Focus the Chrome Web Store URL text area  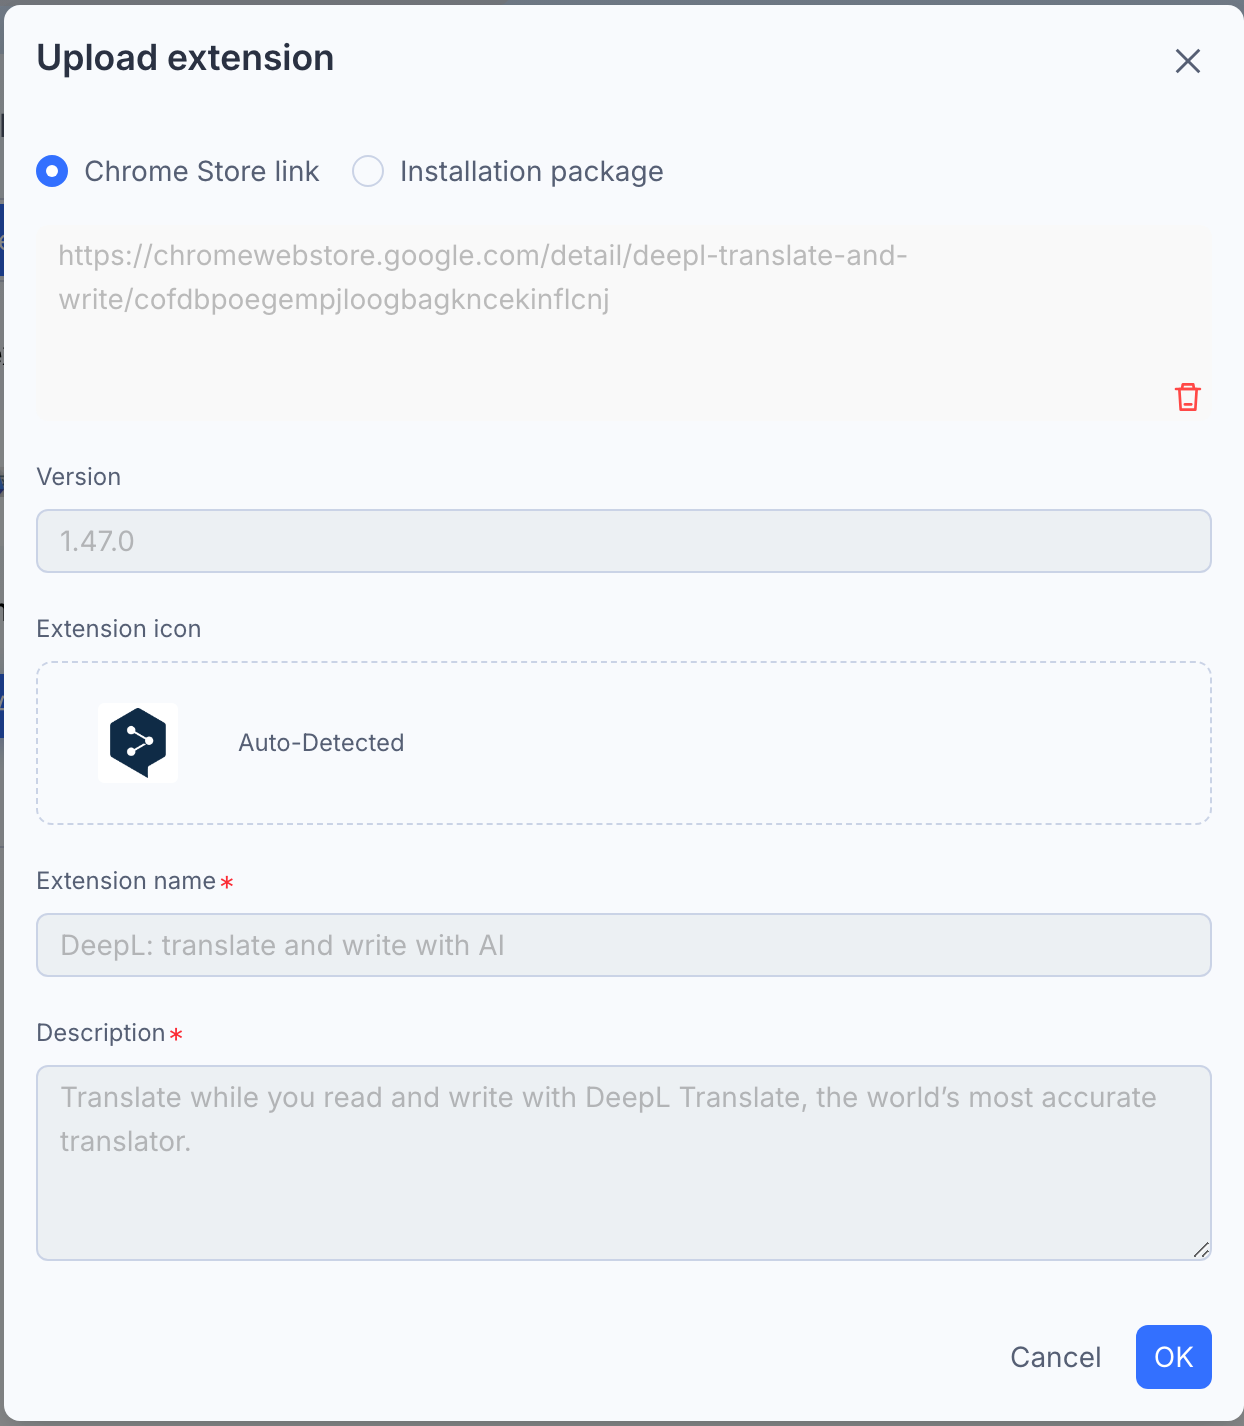tap(624, 322)
